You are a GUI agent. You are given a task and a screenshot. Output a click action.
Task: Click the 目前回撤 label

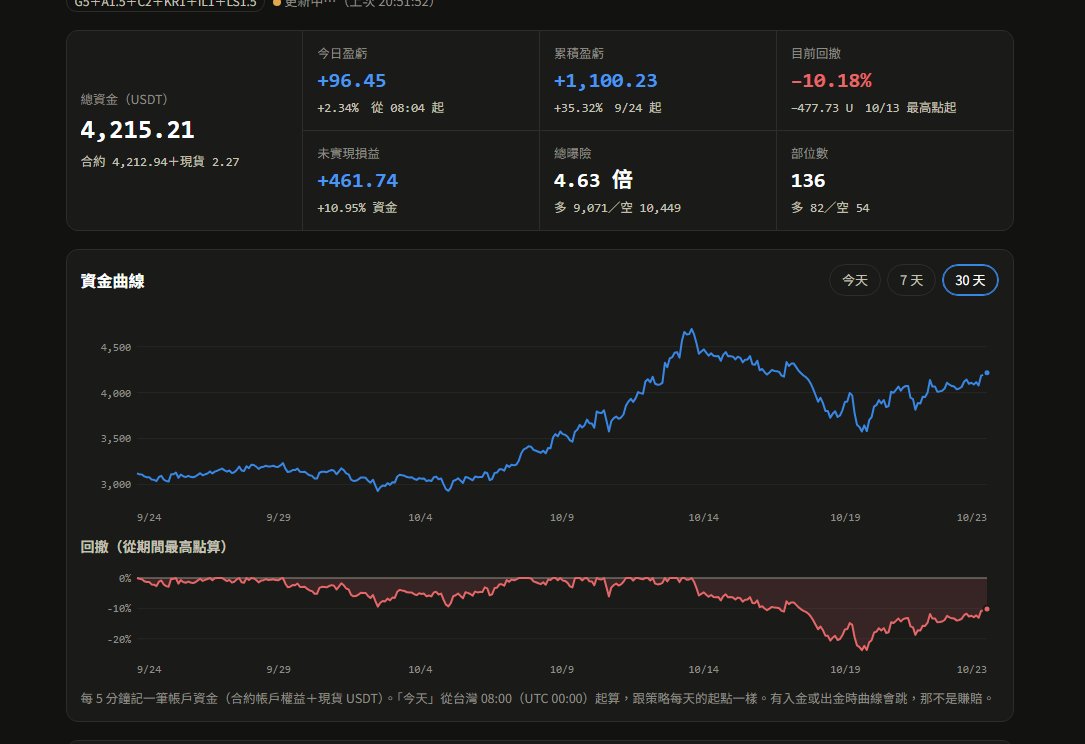[x=816, y=53]
